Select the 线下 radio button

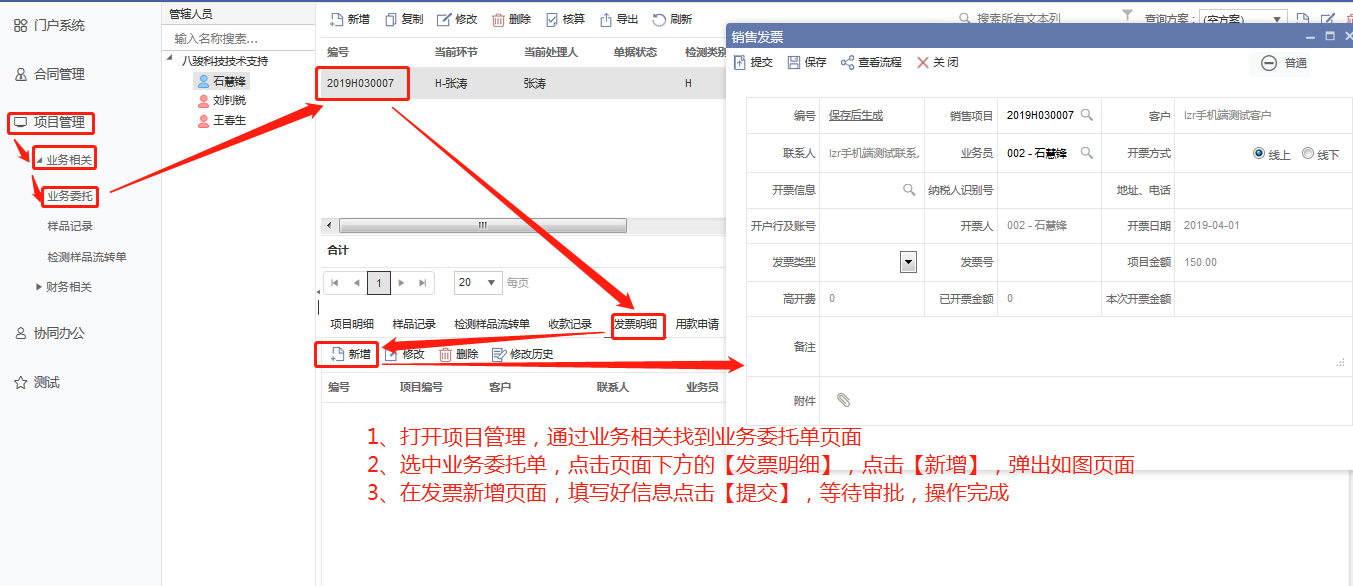click(x=1308, y=154)
